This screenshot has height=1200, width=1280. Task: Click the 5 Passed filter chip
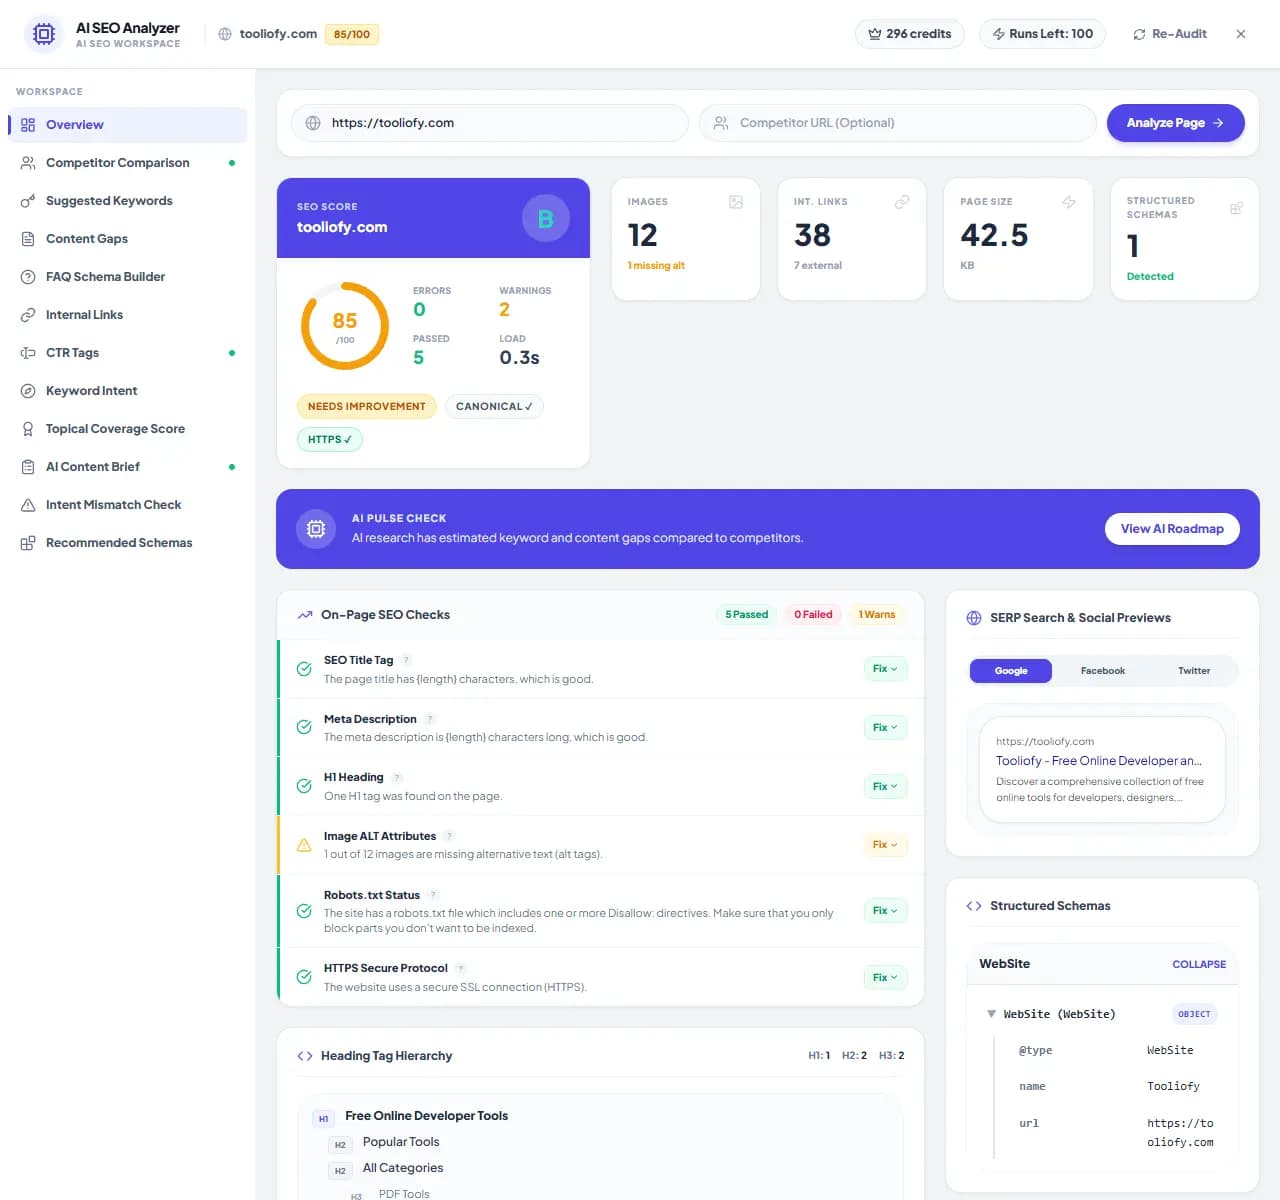click(x=747, y=615)
